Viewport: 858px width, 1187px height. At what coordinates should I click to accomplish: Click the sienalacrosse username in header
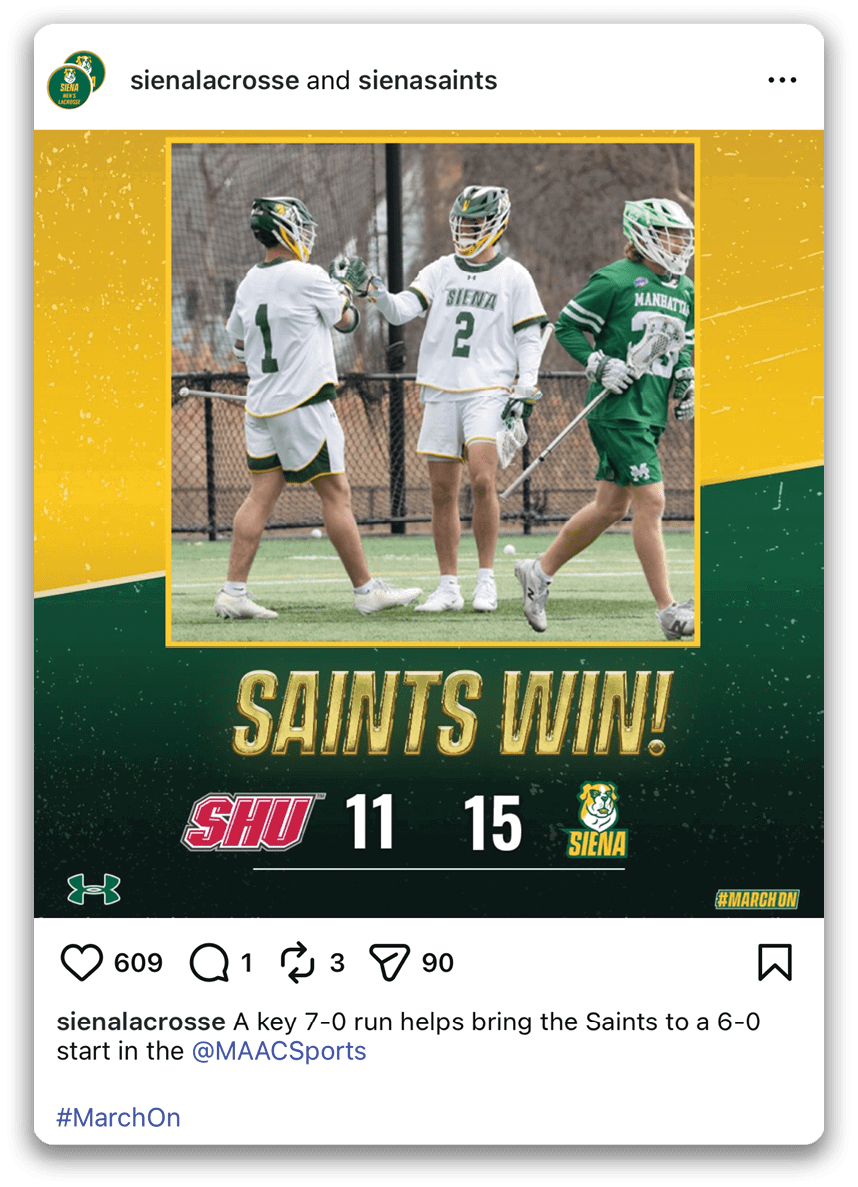[x=214, y=80]
